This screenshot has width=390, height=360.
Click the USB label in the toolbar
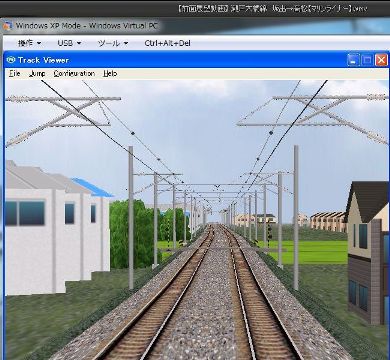pyautogui.click(x=65, y=43)
